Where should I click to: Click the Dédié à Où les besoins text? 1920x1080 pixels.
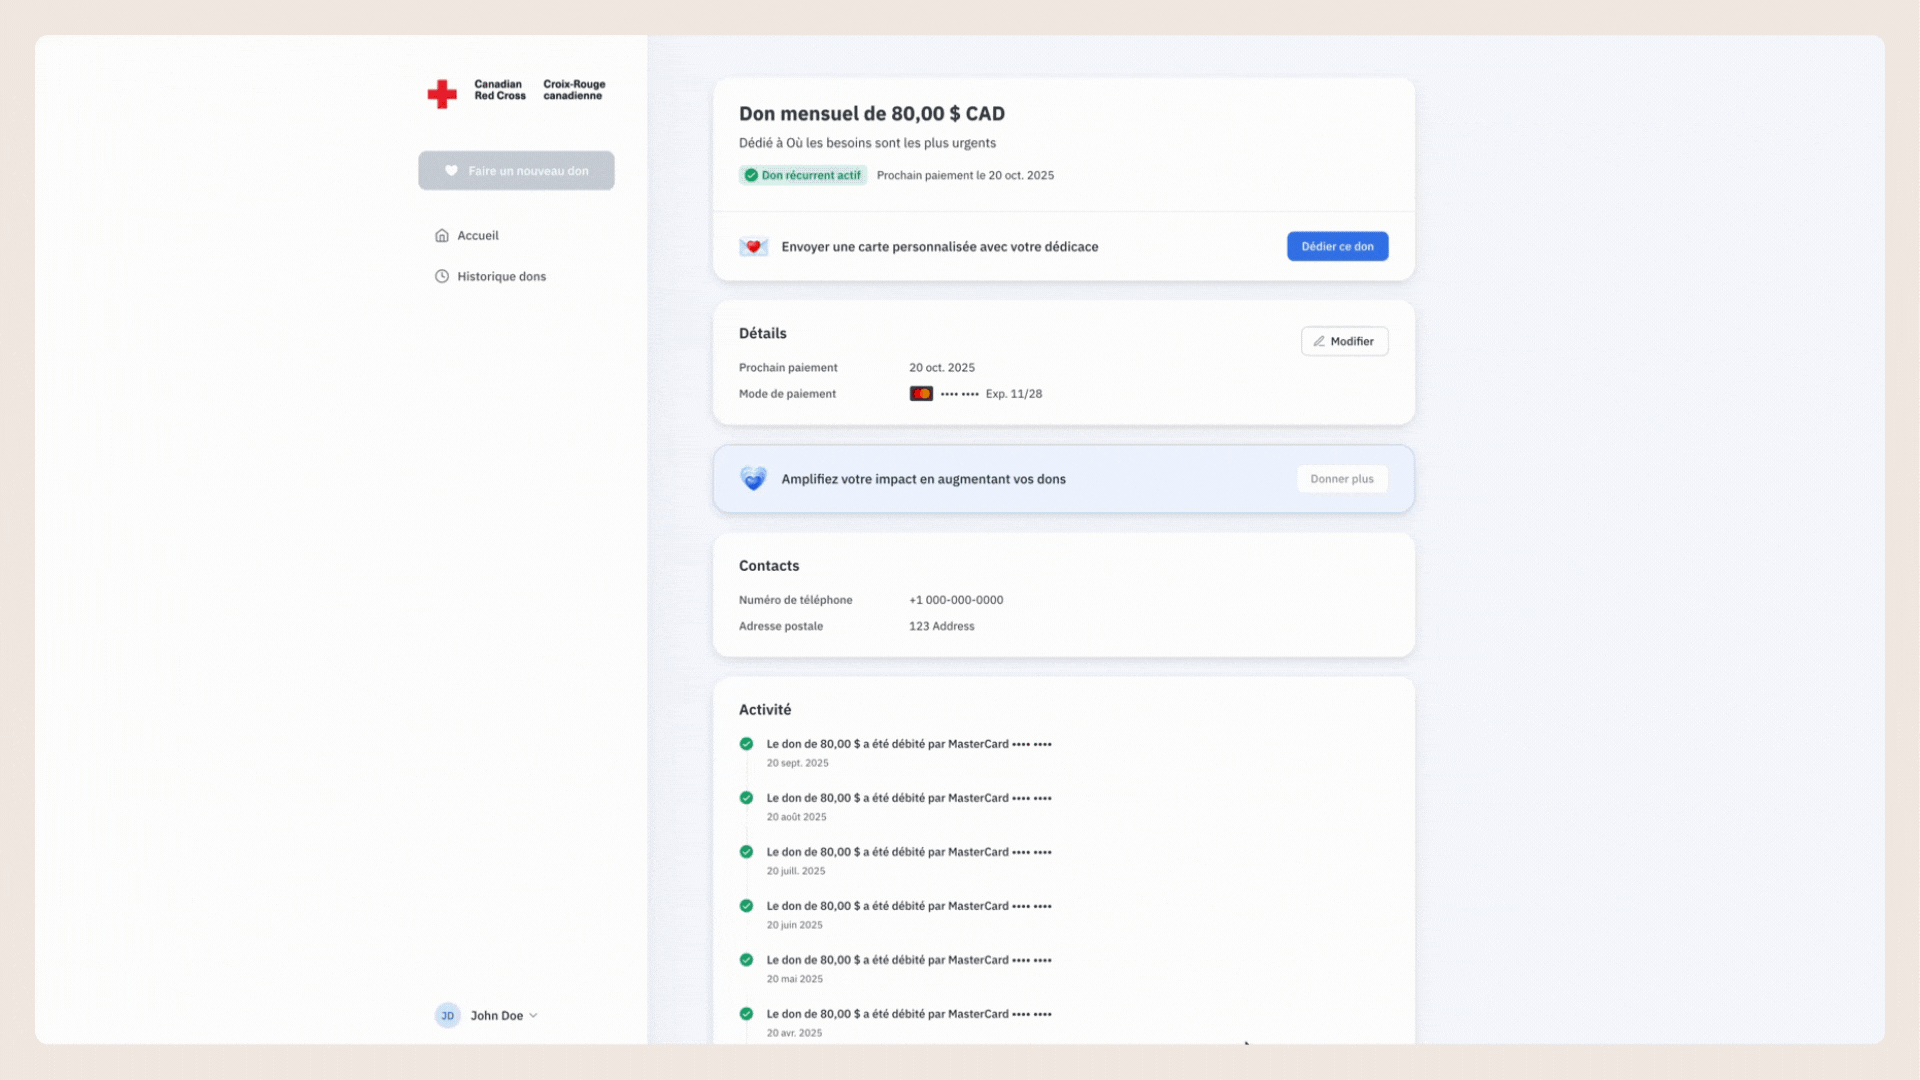[x=867, y=143]
